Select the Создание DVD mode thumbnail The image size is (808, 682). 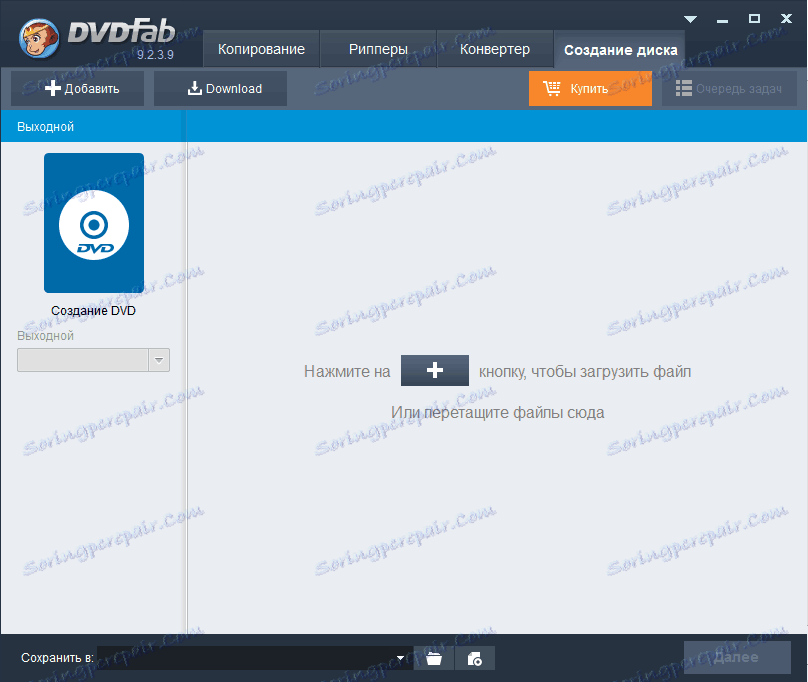94,223
